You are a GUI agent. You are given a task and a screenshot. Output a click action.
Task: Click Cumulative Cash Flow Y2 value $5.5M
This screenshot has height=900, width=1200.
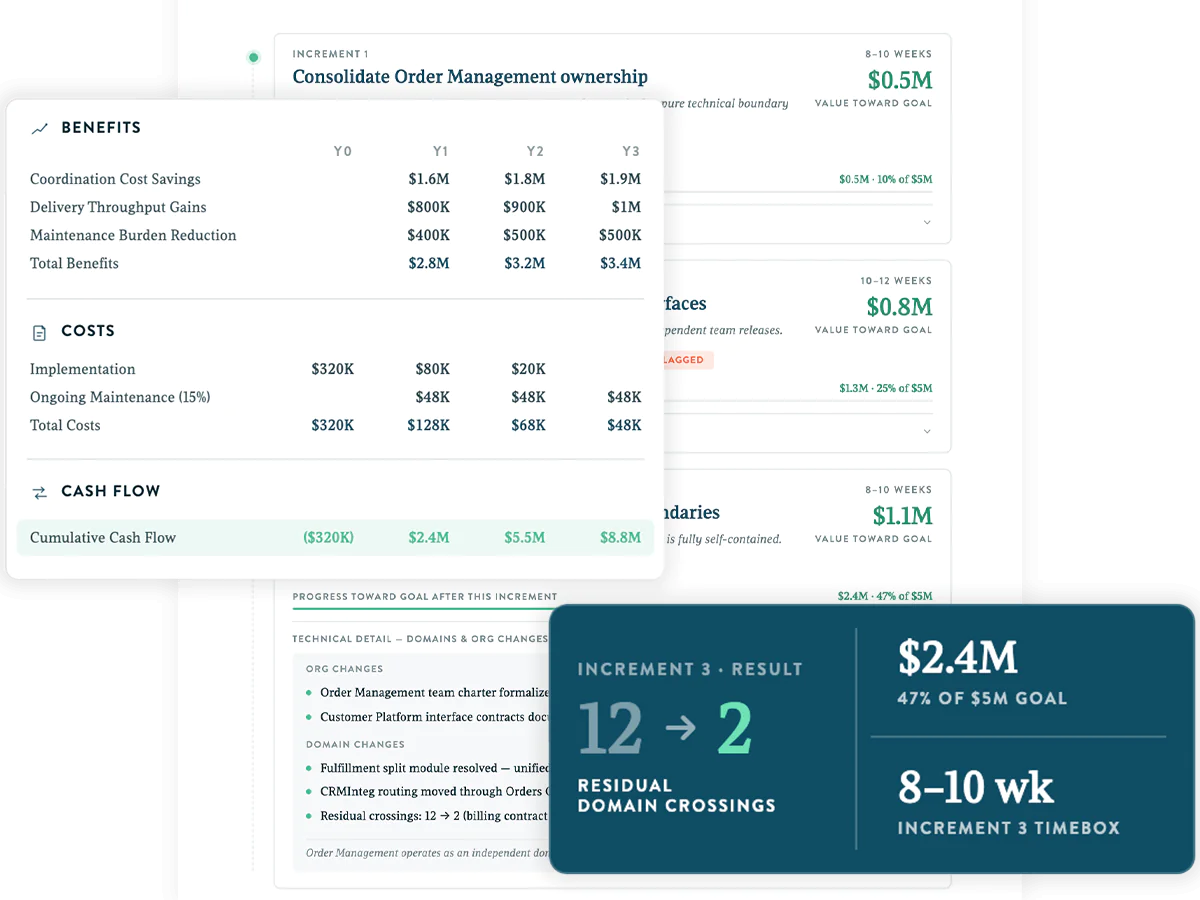point(525,537)
